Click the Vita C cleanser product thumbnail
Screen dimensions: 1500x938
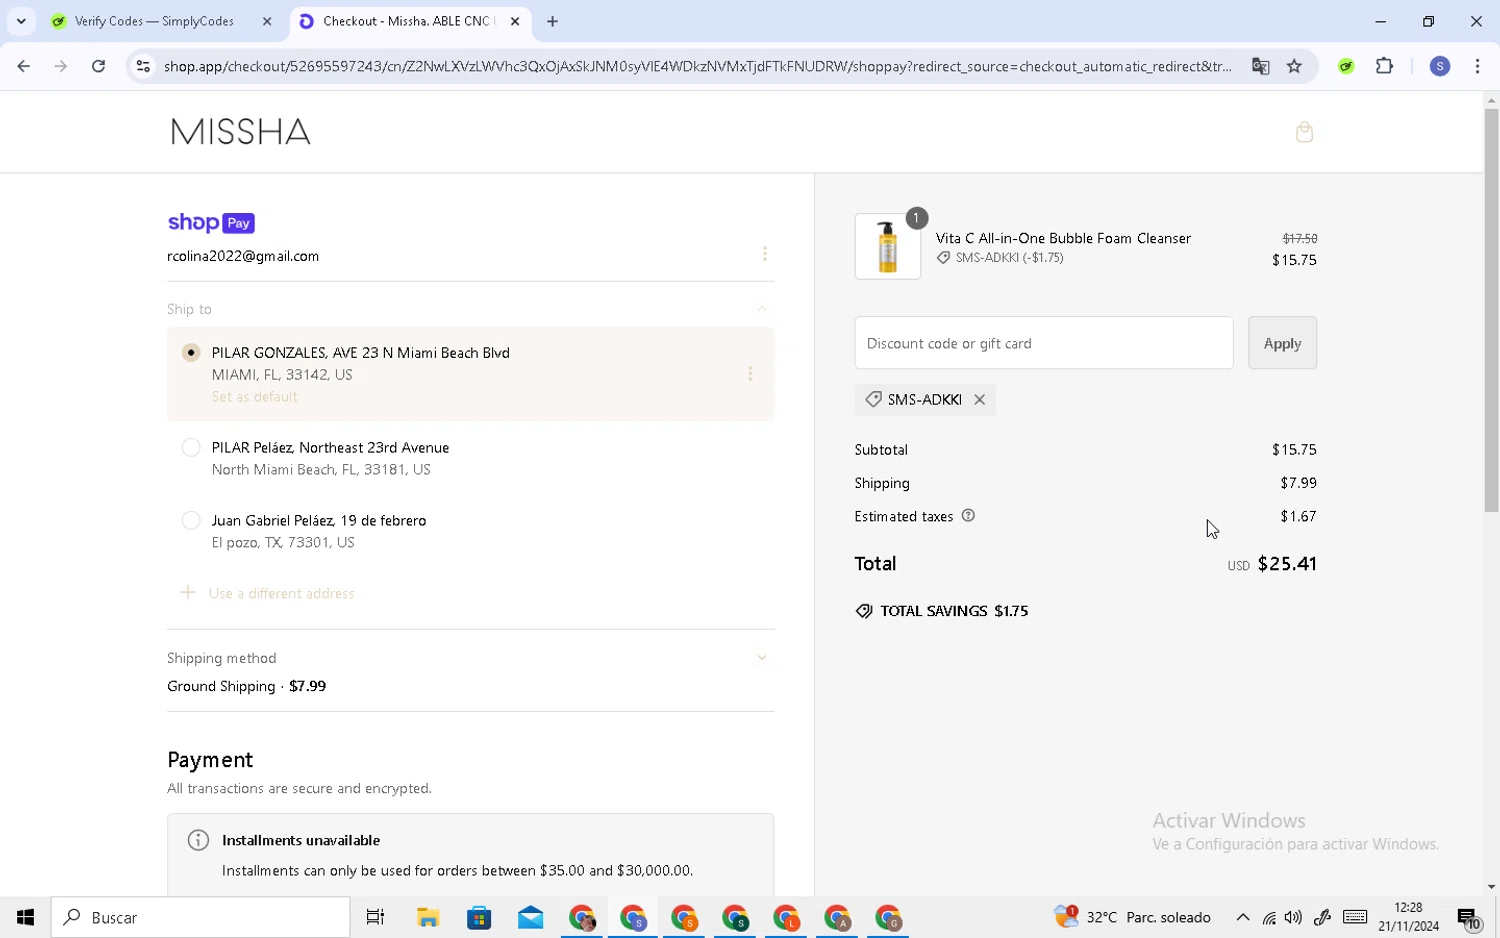click(888, 246)
